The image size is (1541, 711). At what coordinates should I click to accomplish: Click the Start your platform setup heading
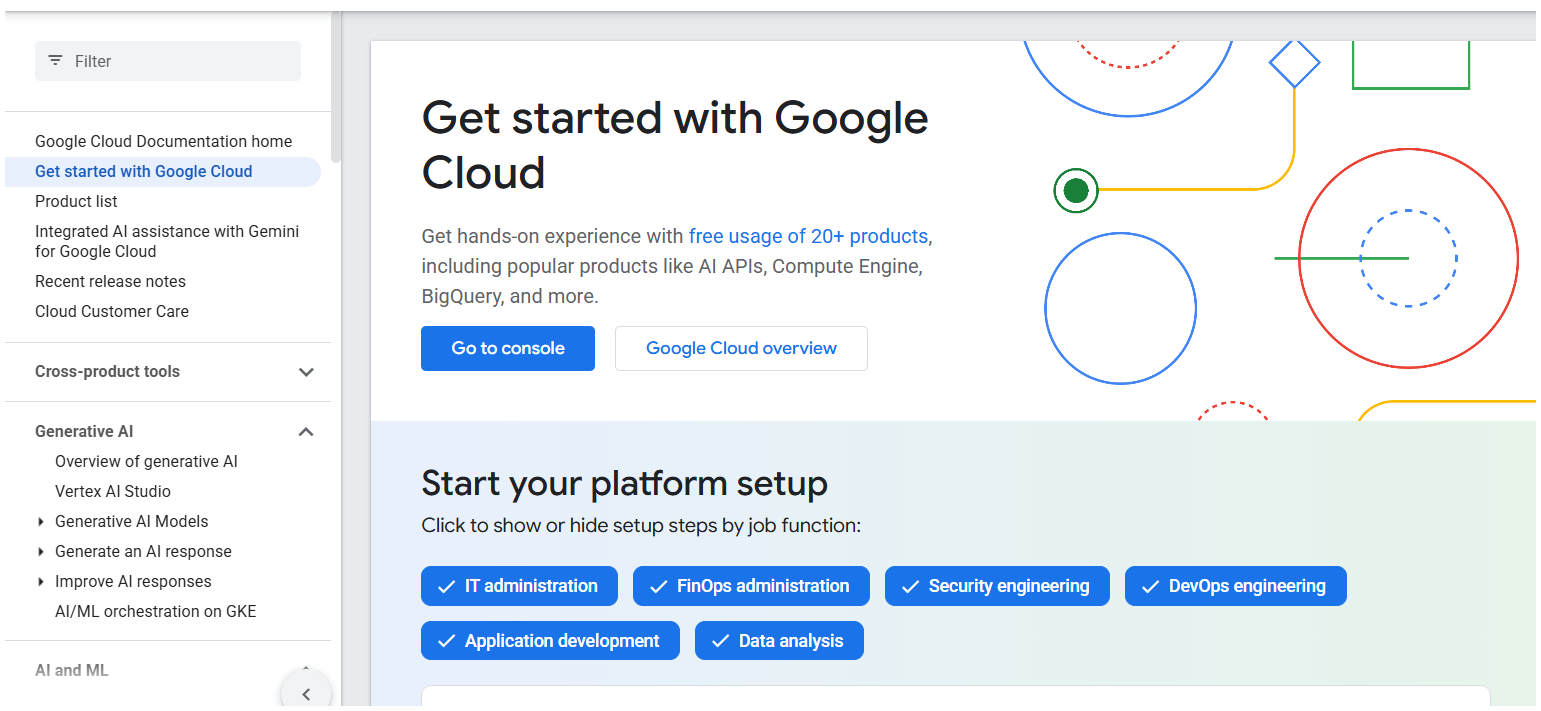[x=624, y=483]
